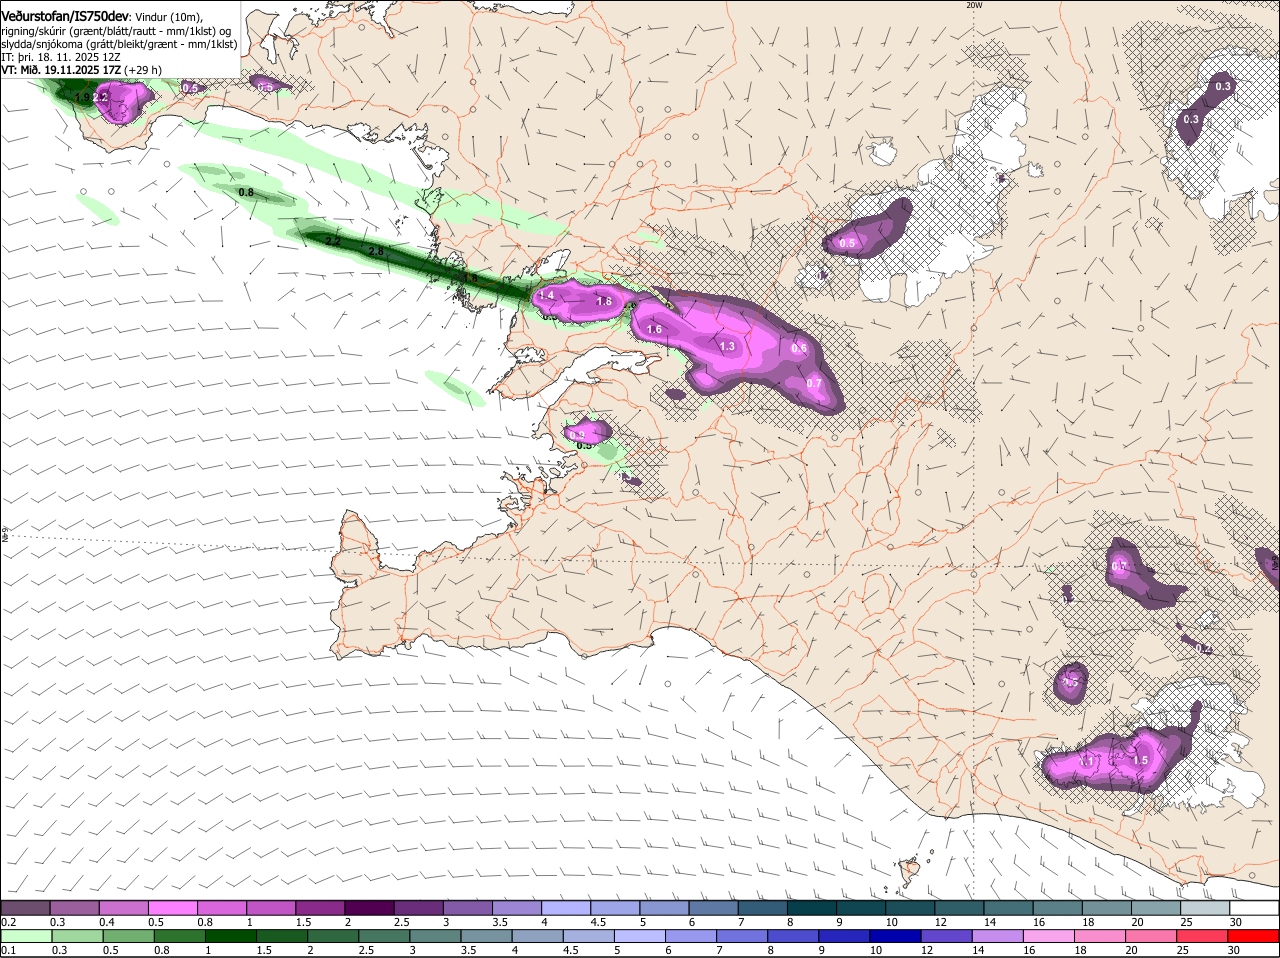Click the 0.1 label in the rain legend
Image resolution: width=1280 pixels, height=958 pixels.
pos(8,950)
